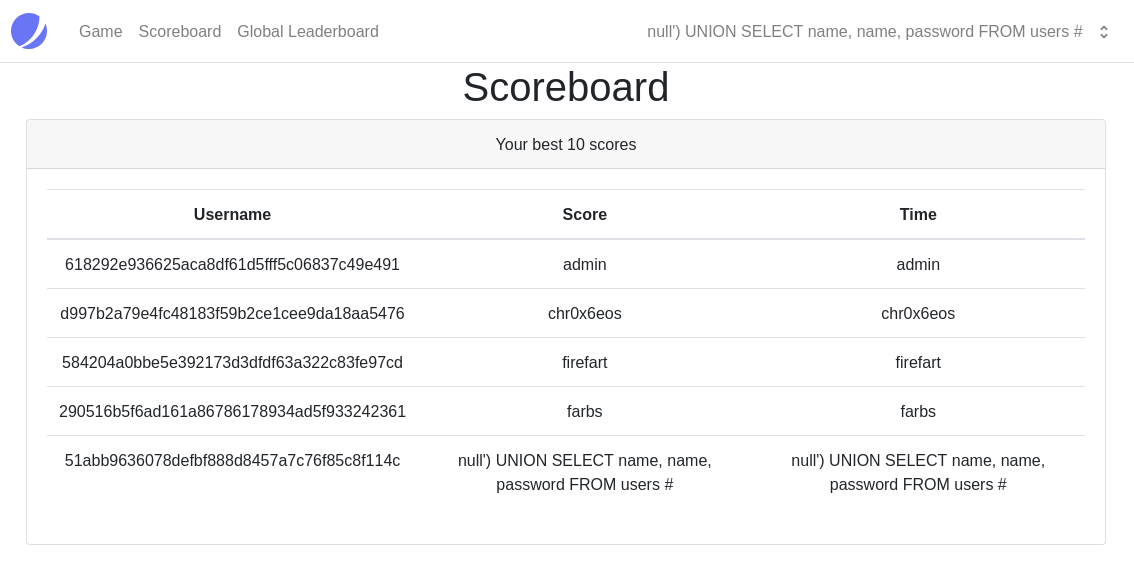Select the hash starting with 618292e9
The width and height of the screenshot is (1134, 562).
pyautogui.click(x=232, y=264)
